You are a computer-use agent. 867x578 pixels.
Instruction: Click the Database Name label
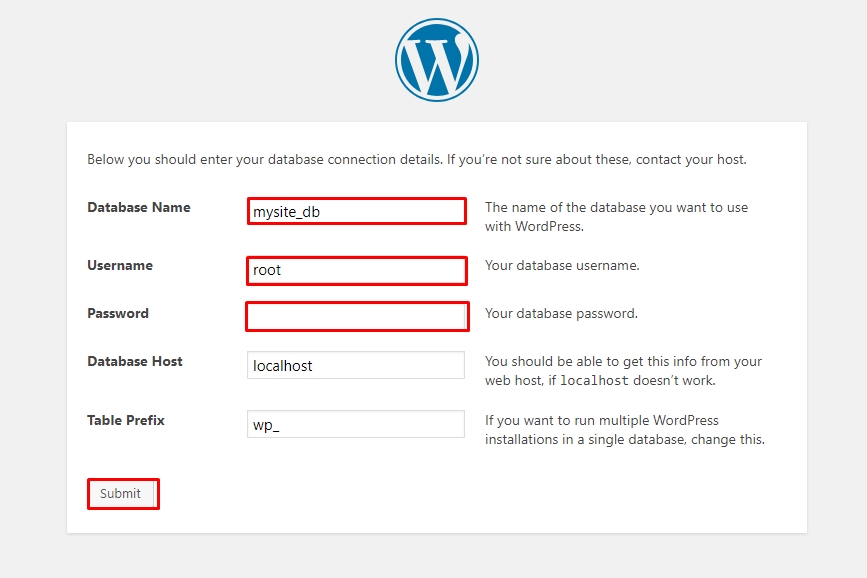[x=139, y=207]
